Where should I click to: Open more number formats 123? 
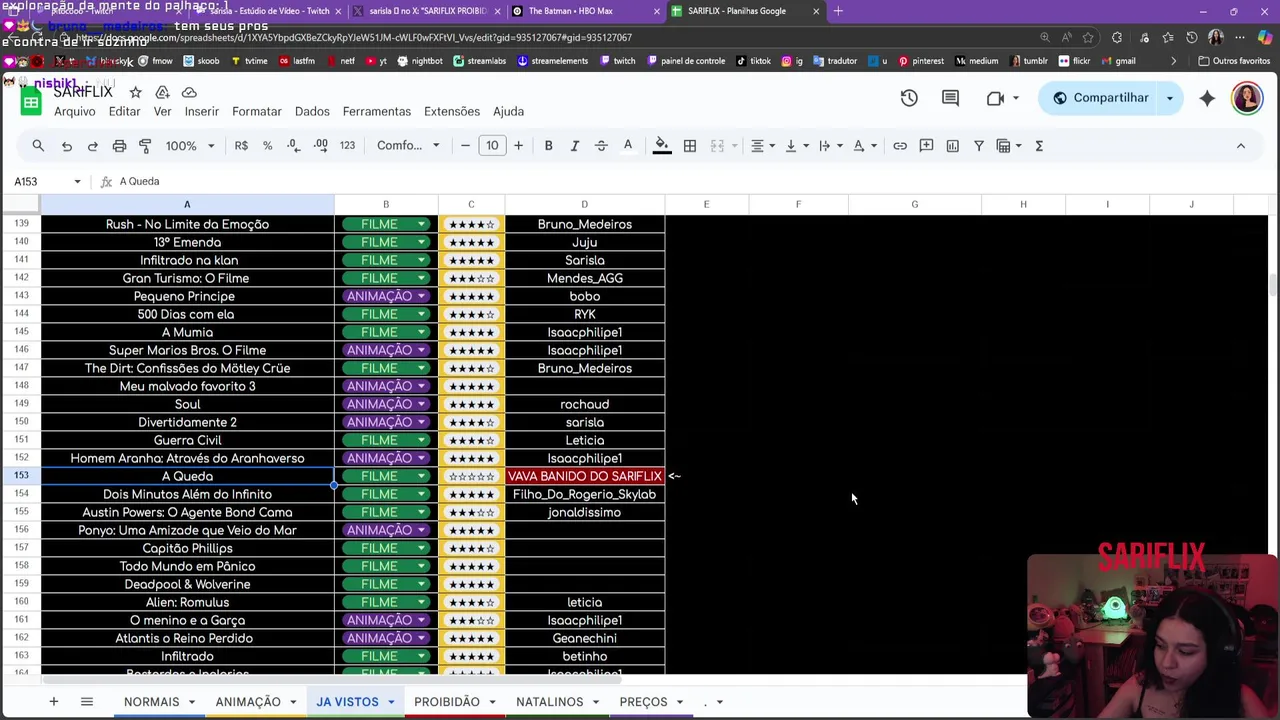[347, 146]
